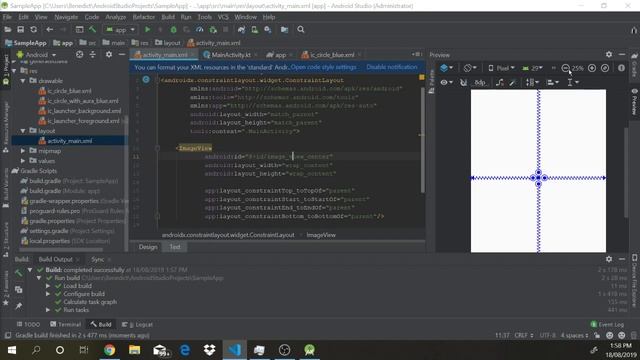Viewport: 640px width, 360px height.
Task: Open the API 29 version dropdown
Action: point(532,68)
